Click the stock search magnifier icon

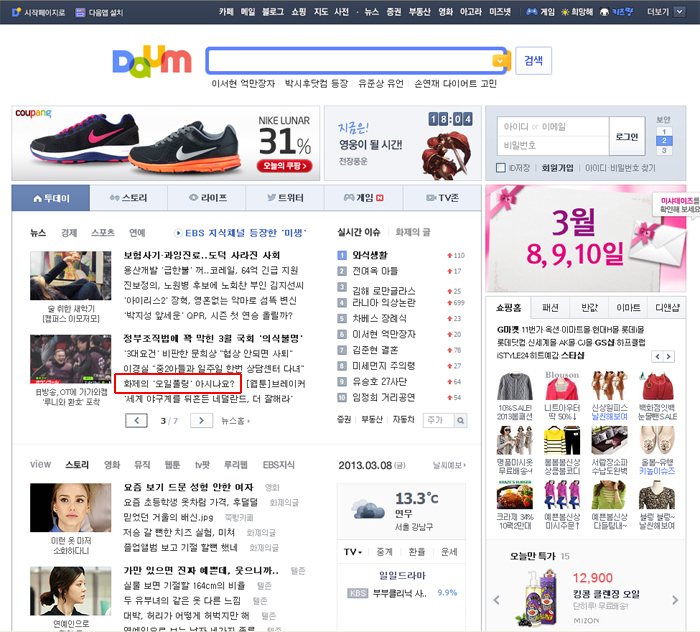tap(460, 420)
